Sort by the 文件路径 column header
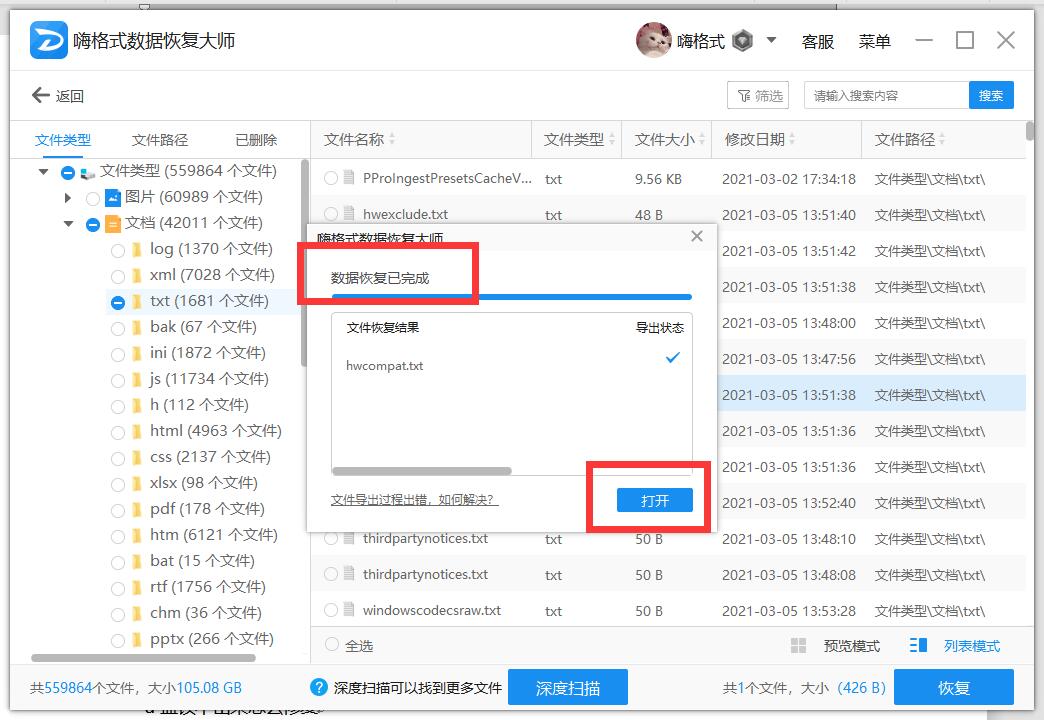1044x720 pixels. click(x=910, y=139)
